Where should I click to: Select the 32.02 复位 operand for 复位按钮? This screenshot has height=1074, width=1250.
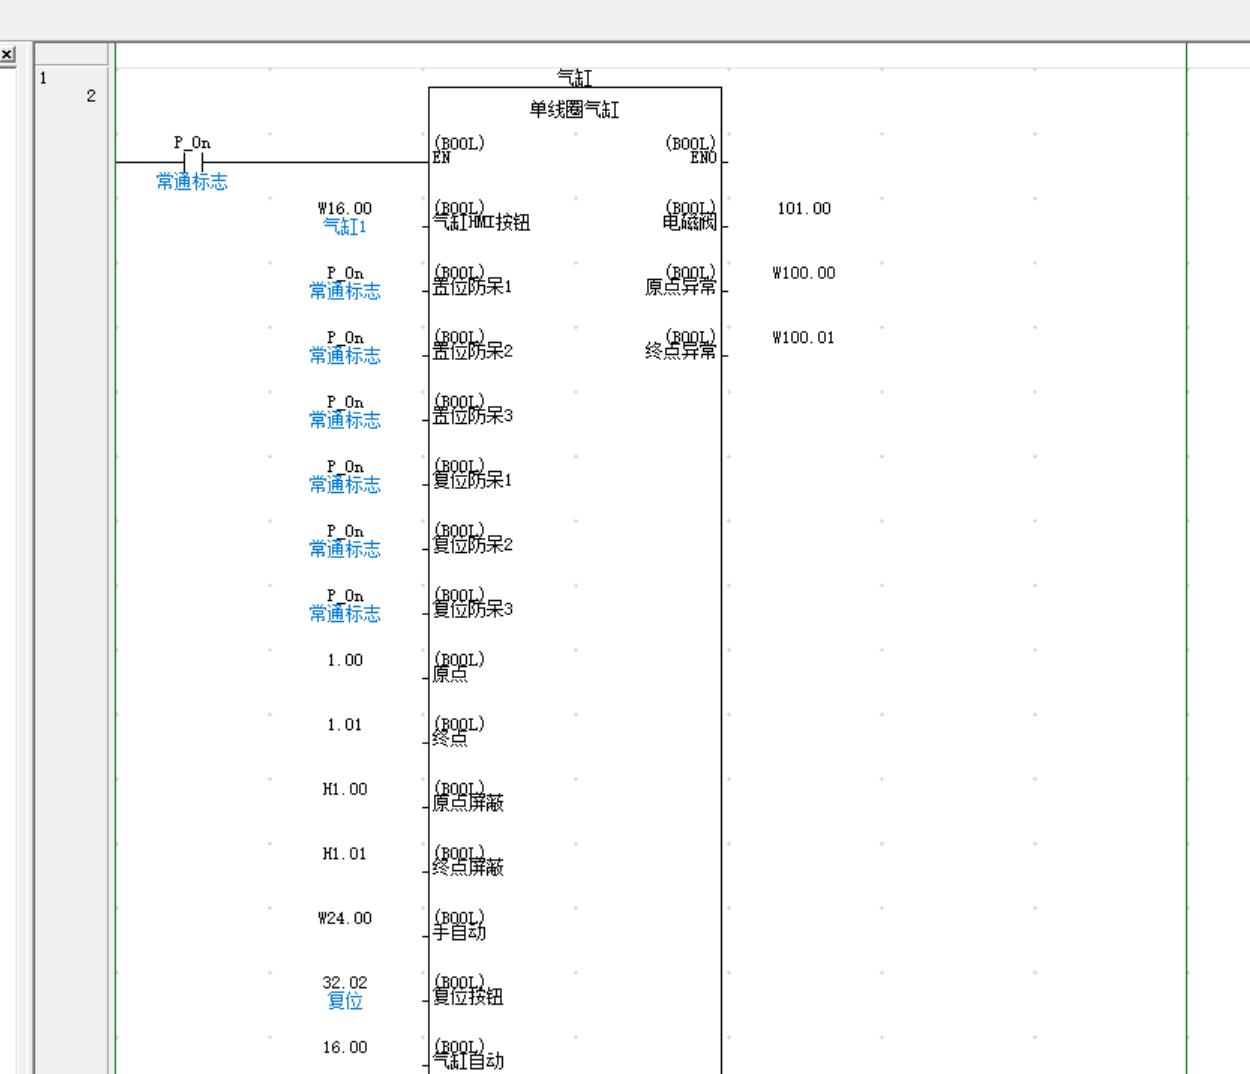pos(345,990)
